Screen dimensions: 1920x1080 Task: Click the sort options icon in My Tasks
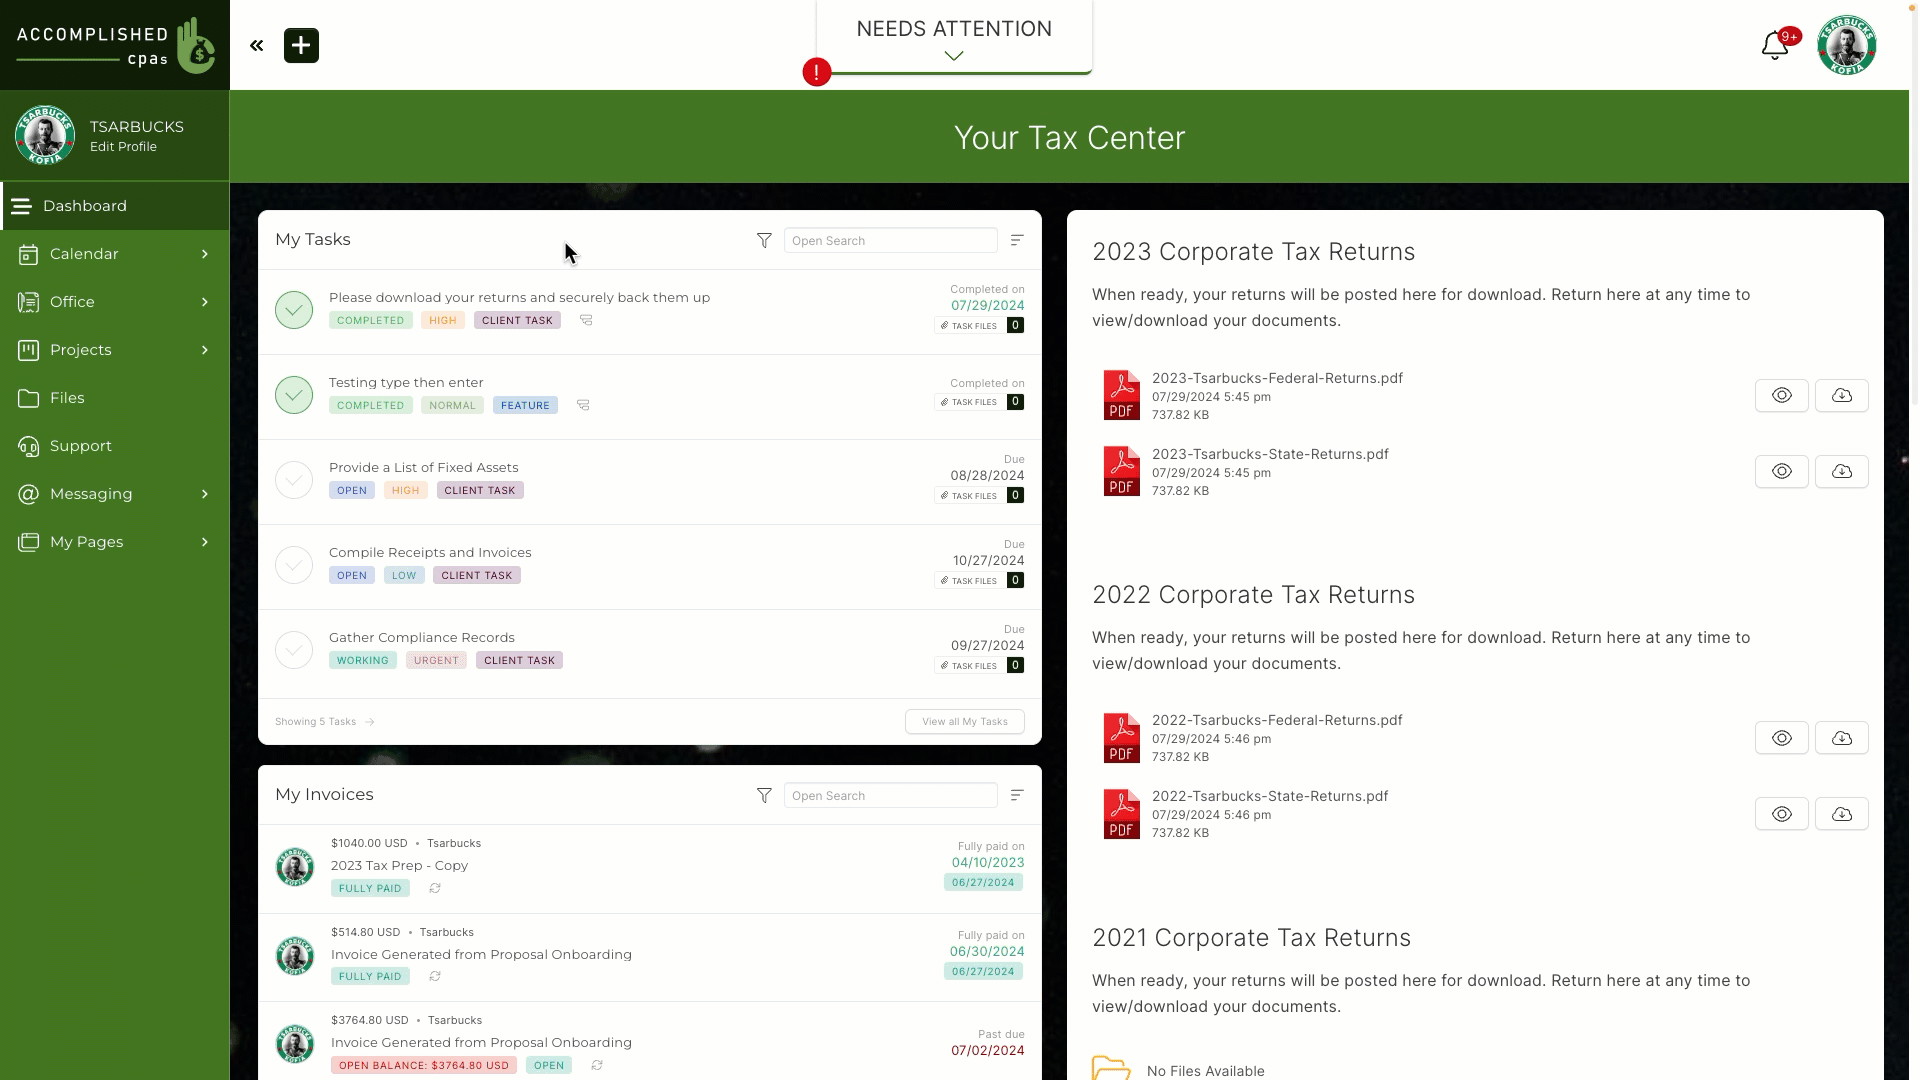pyautogui.click(x=1017, y=240)
